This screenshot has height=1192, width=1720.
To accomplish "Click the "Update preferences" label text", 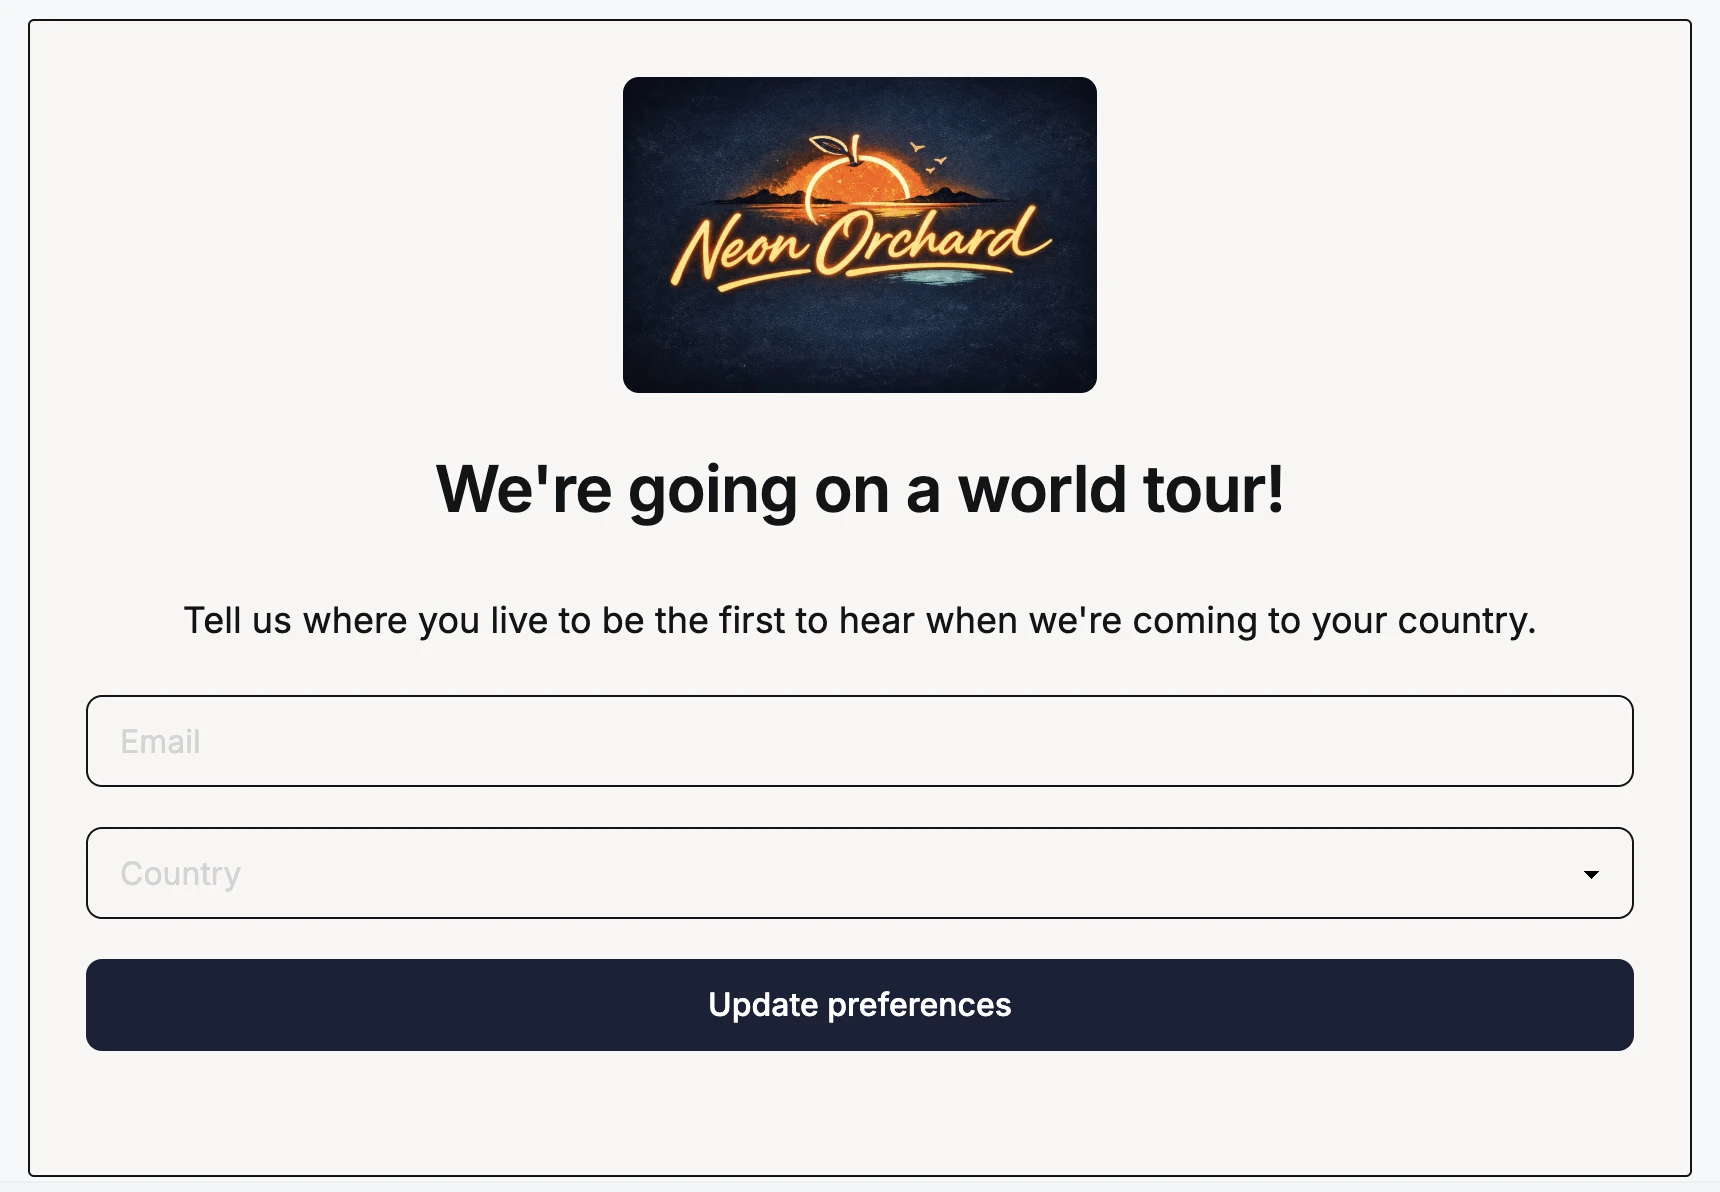I will (860, 1004).
